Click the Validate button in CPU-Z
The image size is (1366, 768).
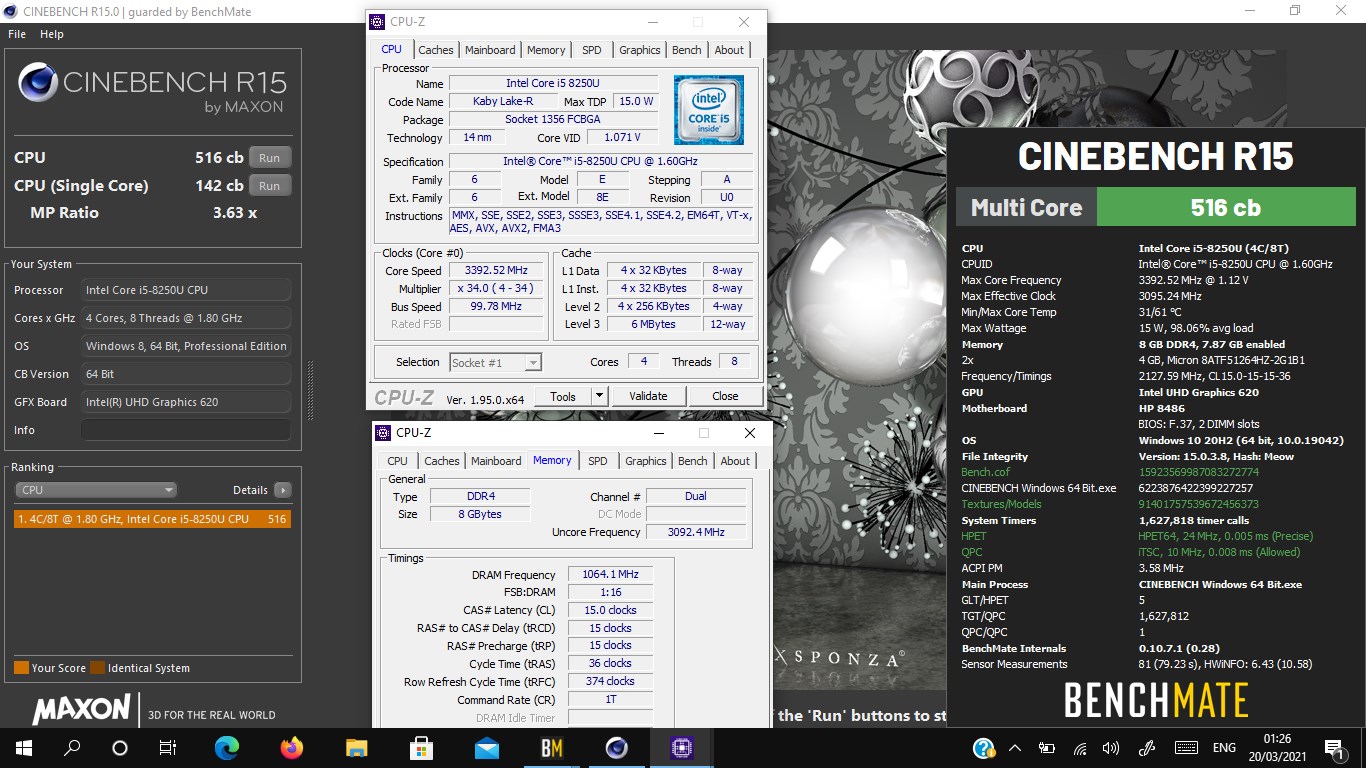tap(648, 396)
